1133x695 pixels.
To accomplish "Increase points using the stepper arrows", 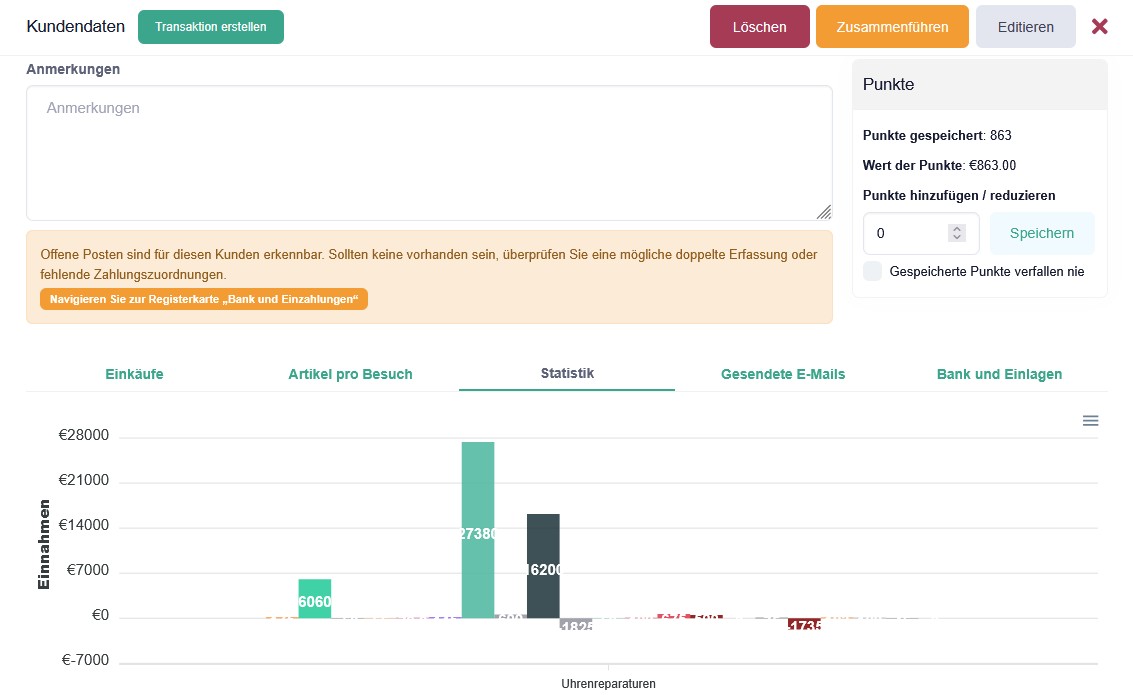I will click(x=957, y=228).
